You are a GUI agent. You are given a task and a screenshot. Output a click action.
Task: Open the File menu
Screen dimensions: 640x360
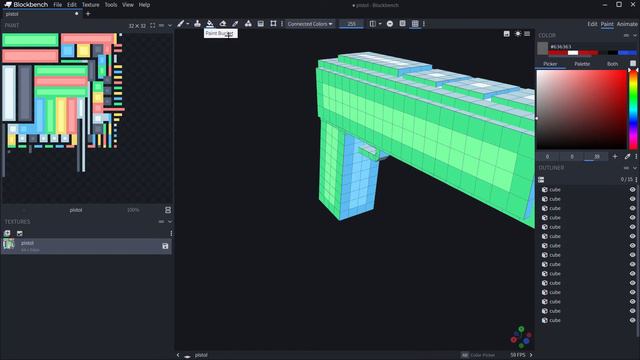pos(58,5)
